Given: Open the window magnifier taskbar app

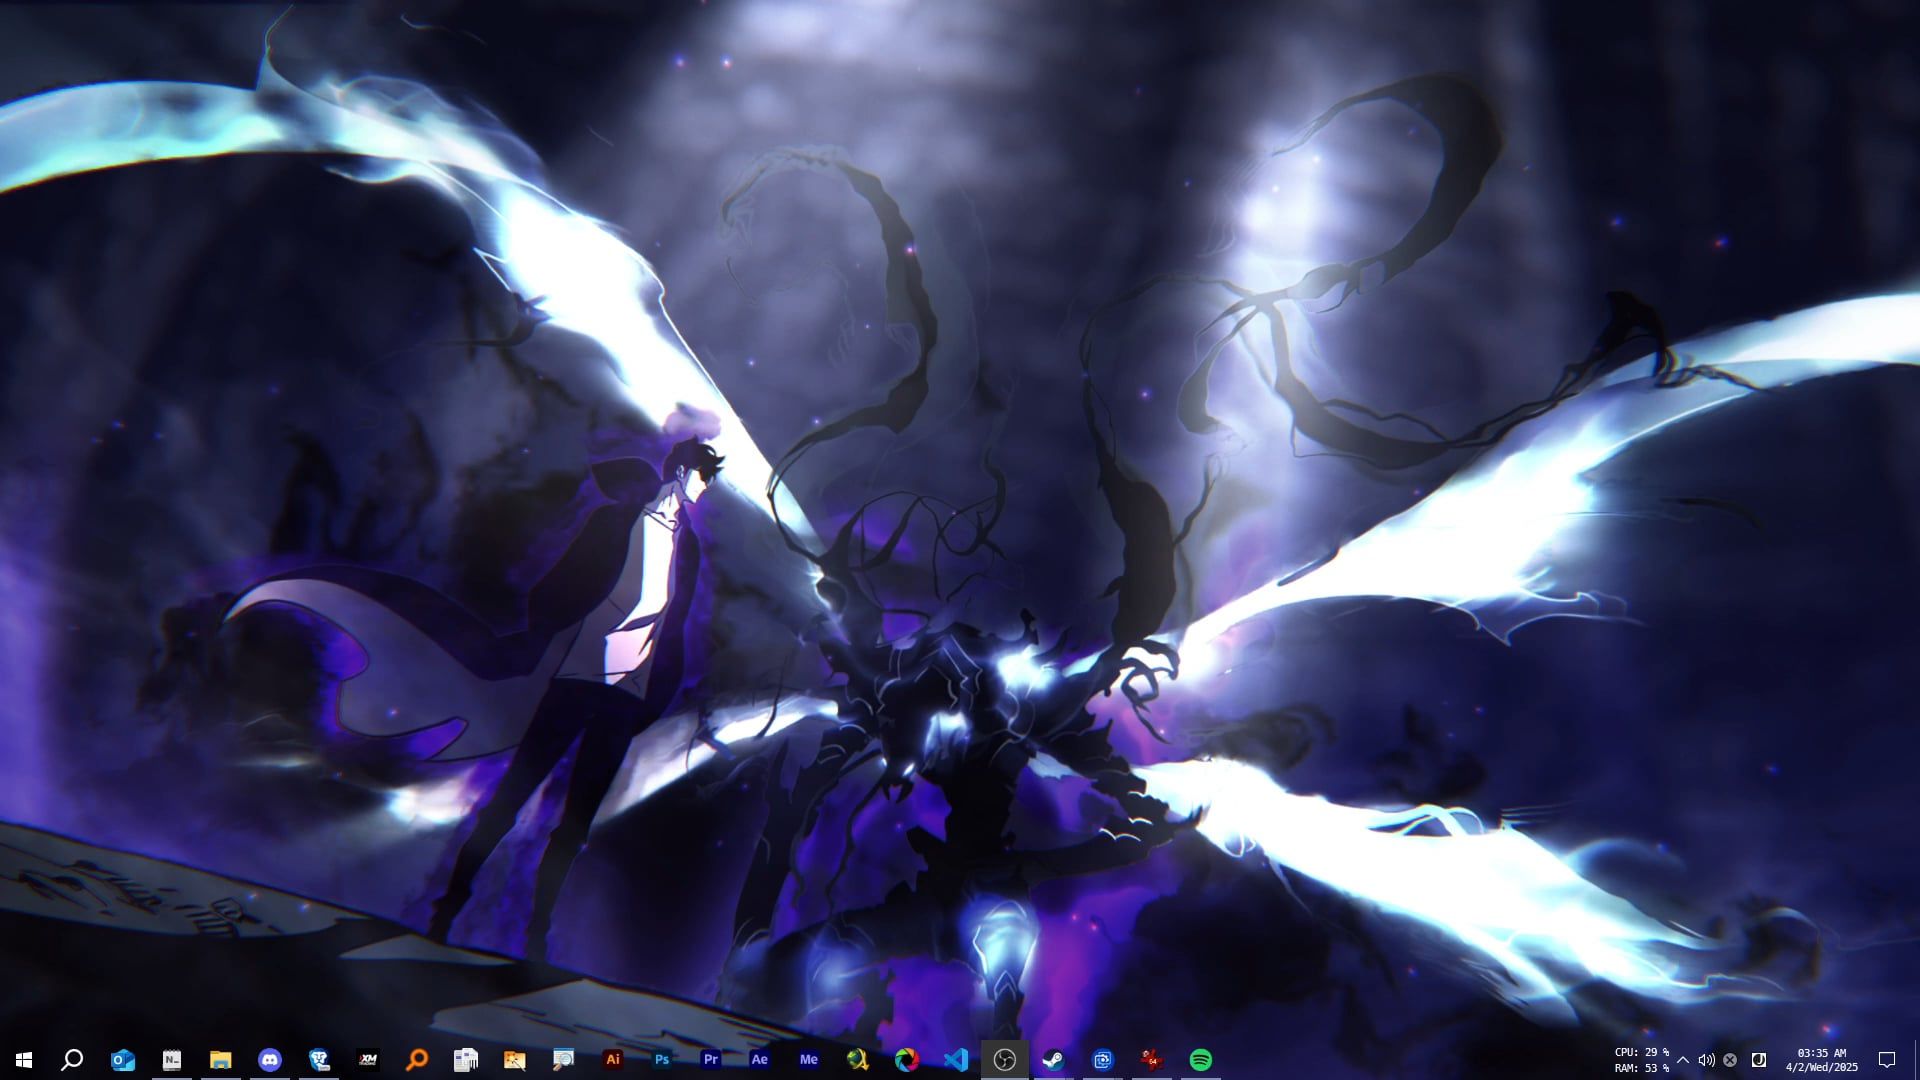Looking at the screenshot, I should coord(563,1059).
